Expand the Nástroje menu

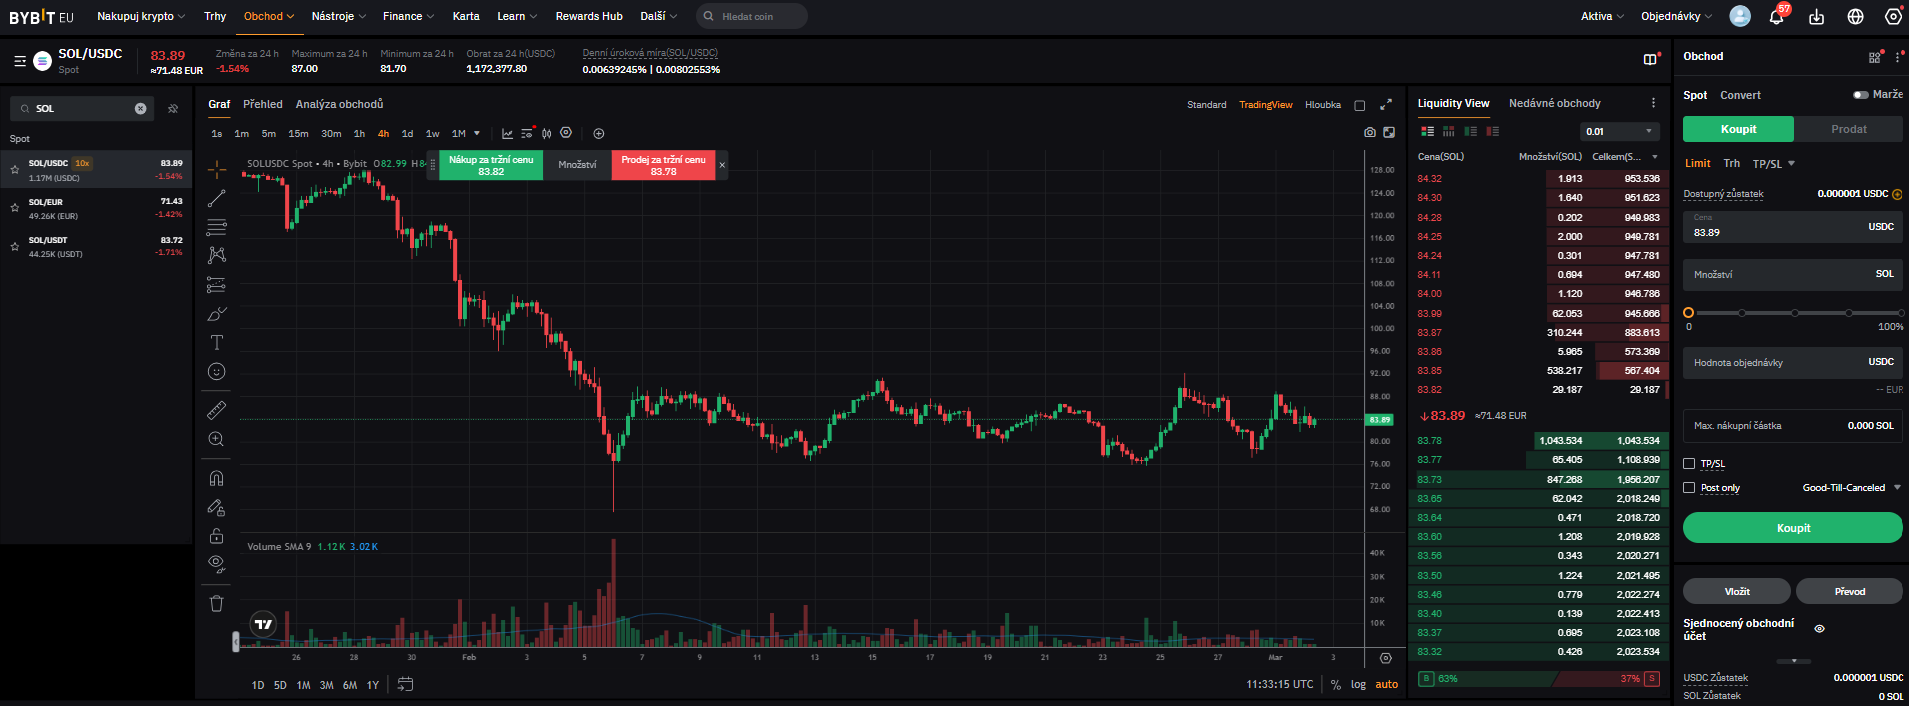click(x=338, y=17)
